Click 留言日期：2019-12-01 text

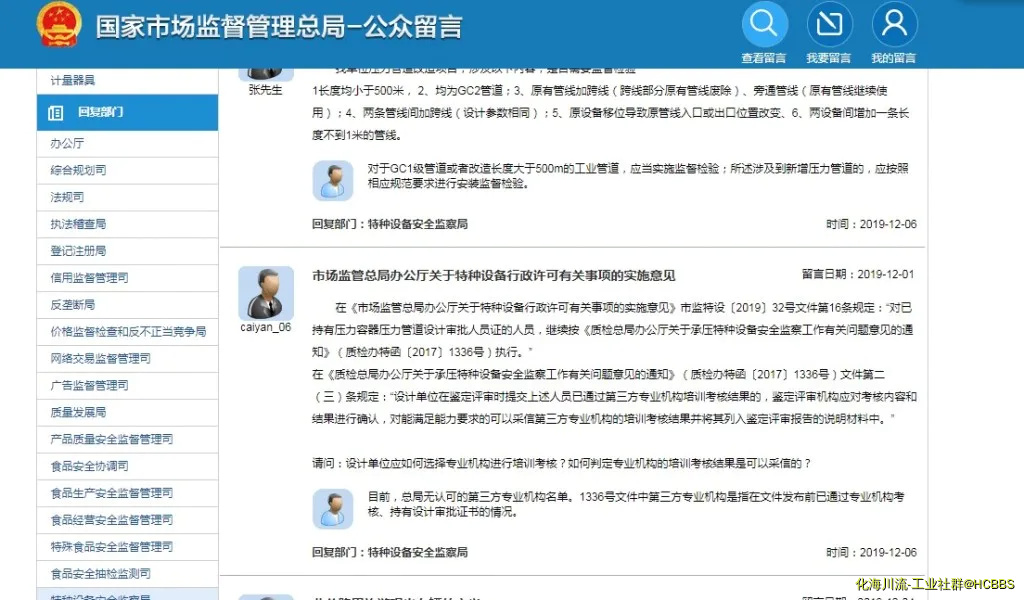858,274
